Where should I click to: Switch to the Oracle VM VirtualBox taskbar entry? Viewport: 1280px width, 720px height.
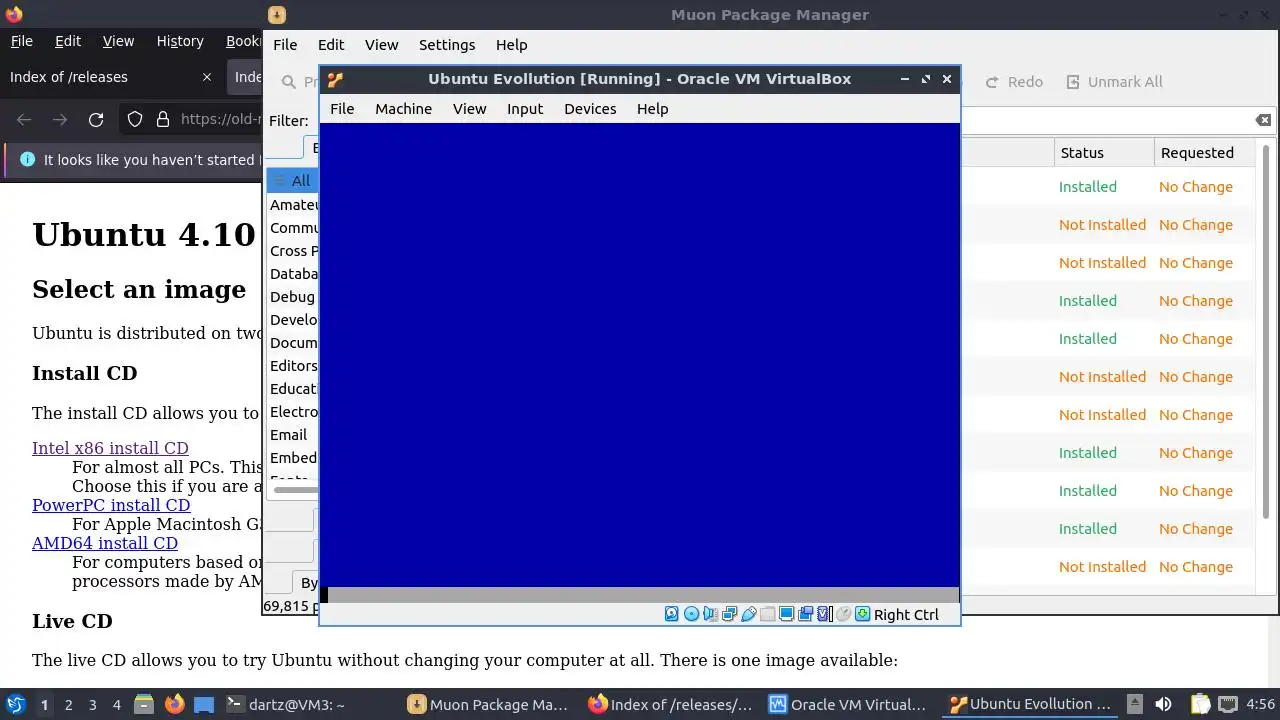pos(849,704)
